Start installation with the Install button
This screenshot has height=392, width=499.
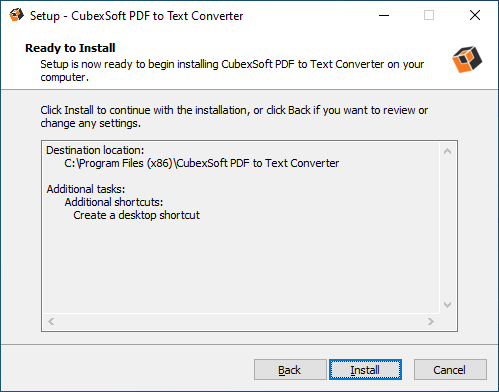coord(365,370)
